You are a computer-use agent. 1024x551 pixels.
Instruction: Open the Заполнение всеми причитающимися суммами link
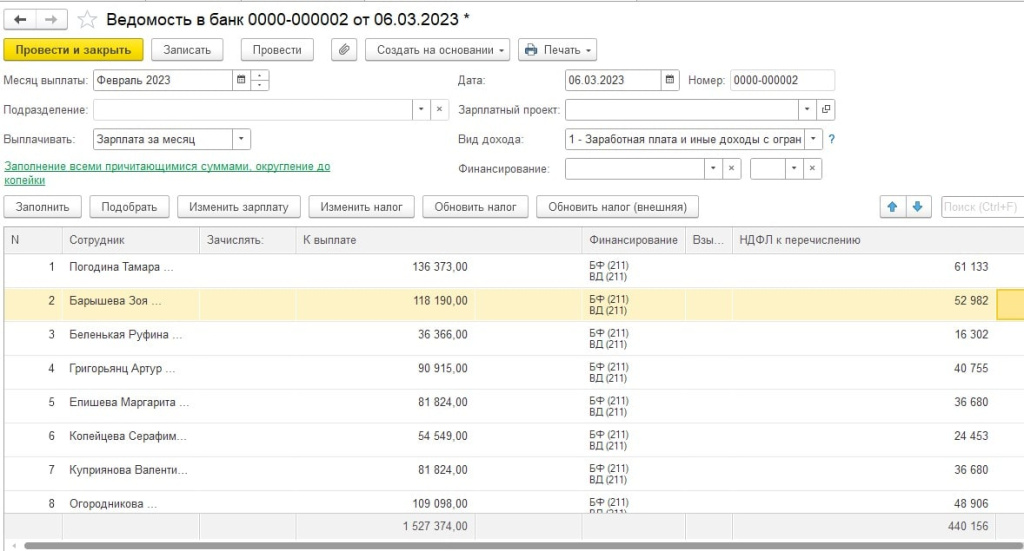[167, 173]
